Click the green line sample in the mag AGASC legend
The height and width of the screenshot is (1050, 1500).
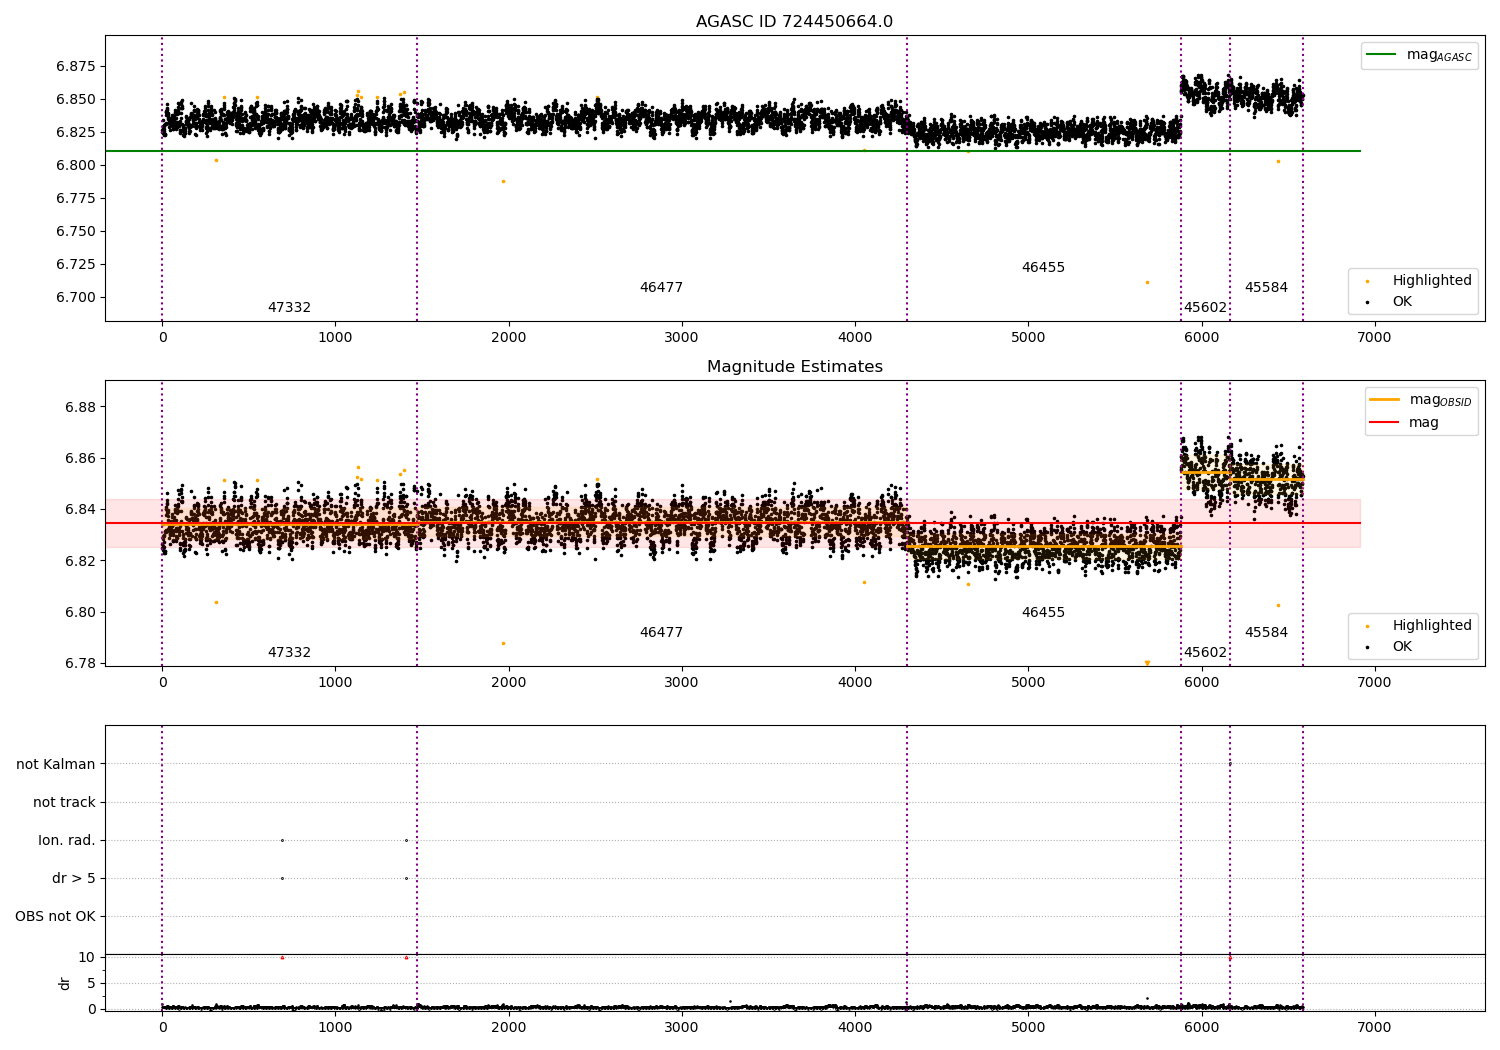pos(1382,55)
